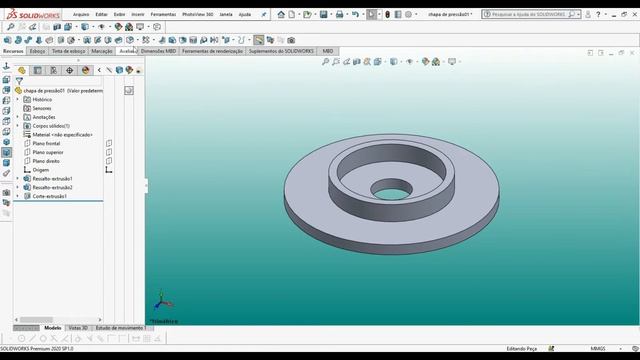Switch to the Ferramentas de renderização tab
640x360 pixels.
[212, 51]
